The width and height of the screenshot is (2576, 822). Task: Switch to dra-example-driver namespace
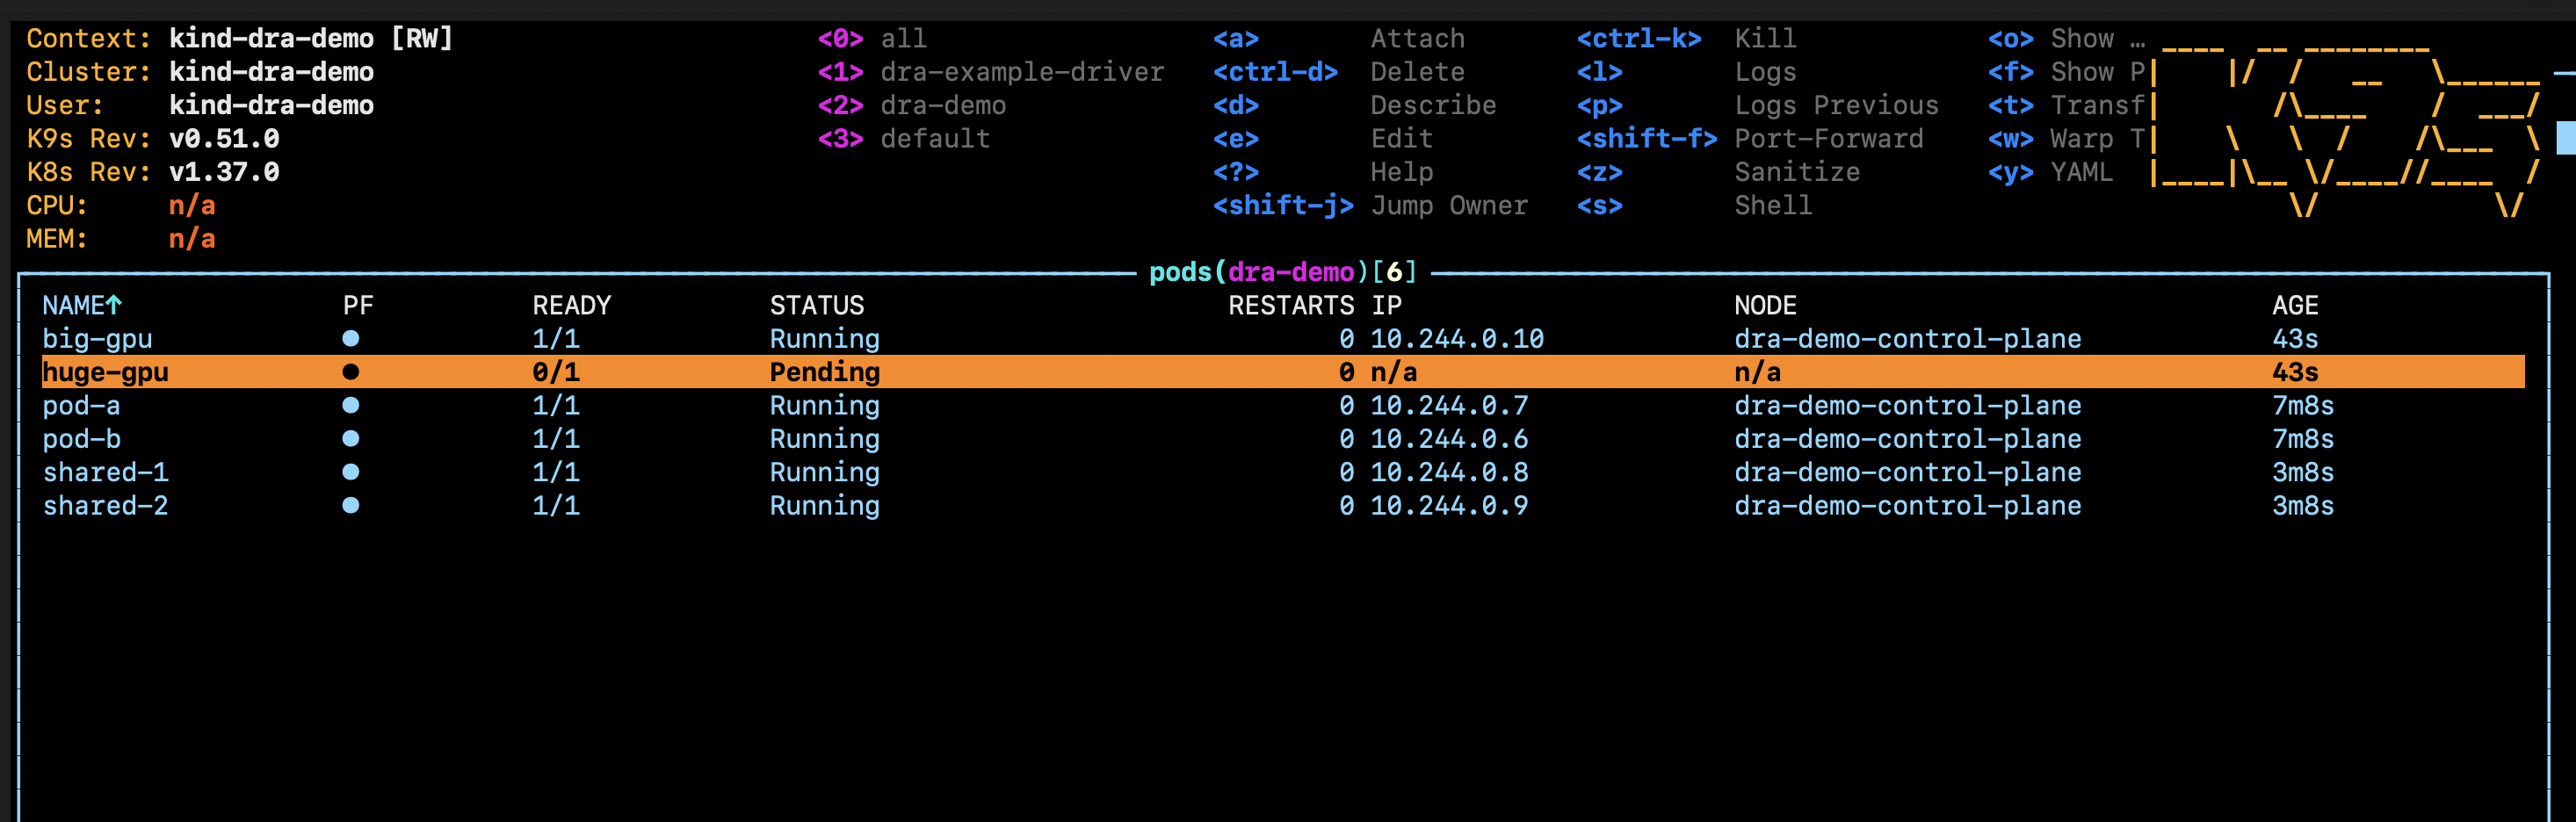(x=991, y=72)
